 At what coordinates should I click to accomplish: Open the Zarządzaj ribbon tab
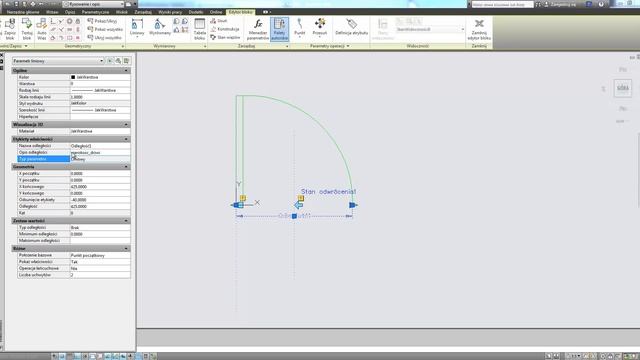click(143, 12)
